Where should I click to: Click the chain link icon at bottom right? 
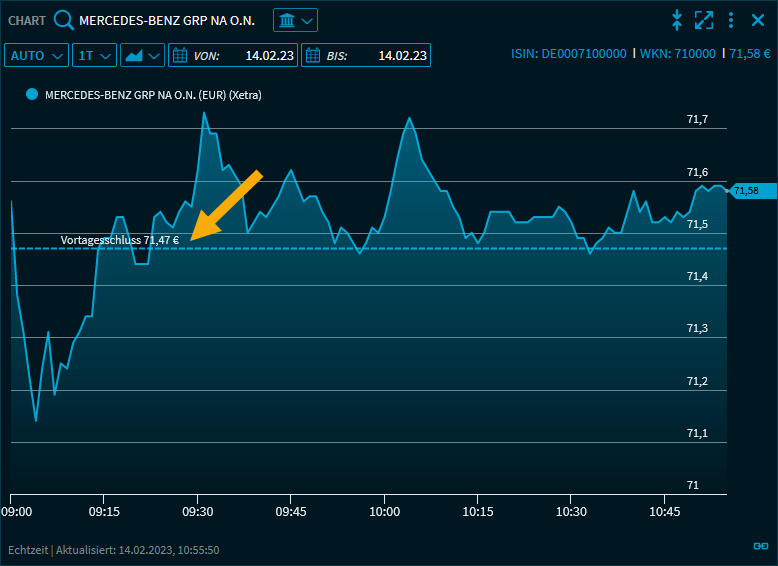(760, 546)
